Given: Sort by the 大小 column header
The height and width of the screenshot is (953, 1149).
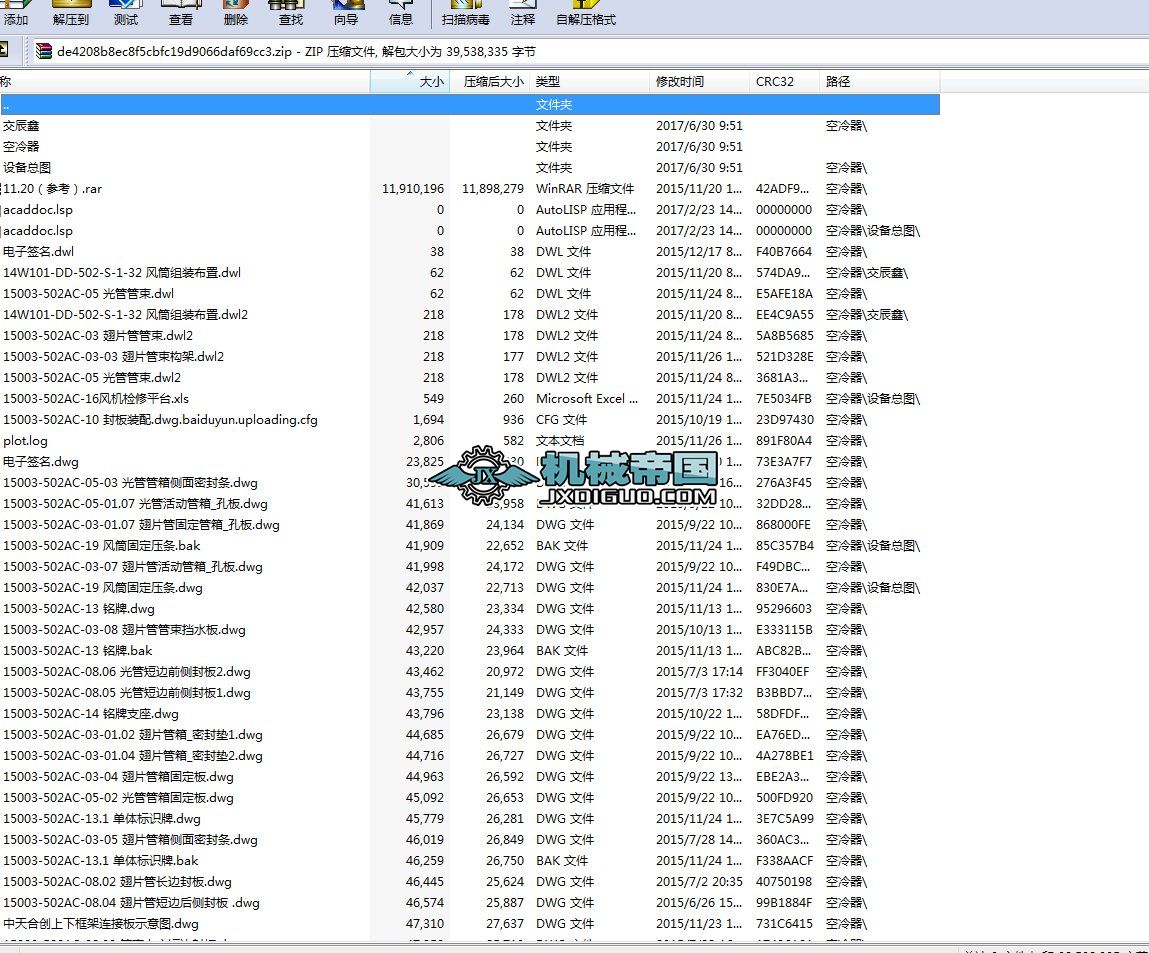Looking at the screenshot, I should [410, 81].
